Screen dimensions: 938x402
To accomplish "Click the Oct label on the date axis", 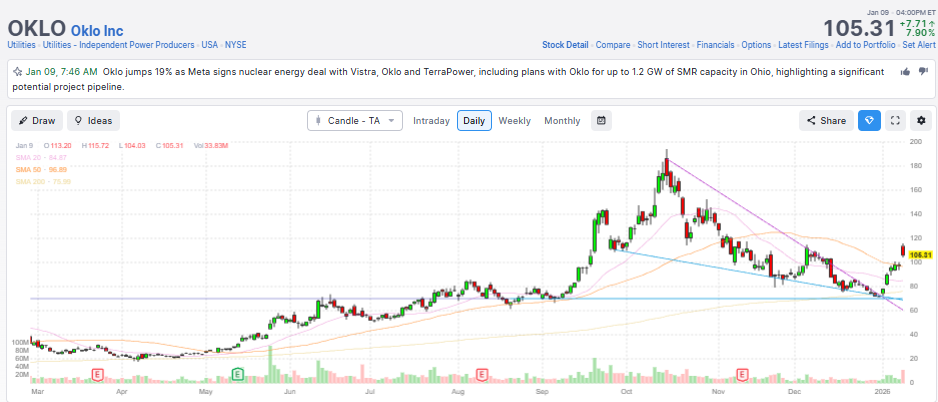I will pos(627,391).
